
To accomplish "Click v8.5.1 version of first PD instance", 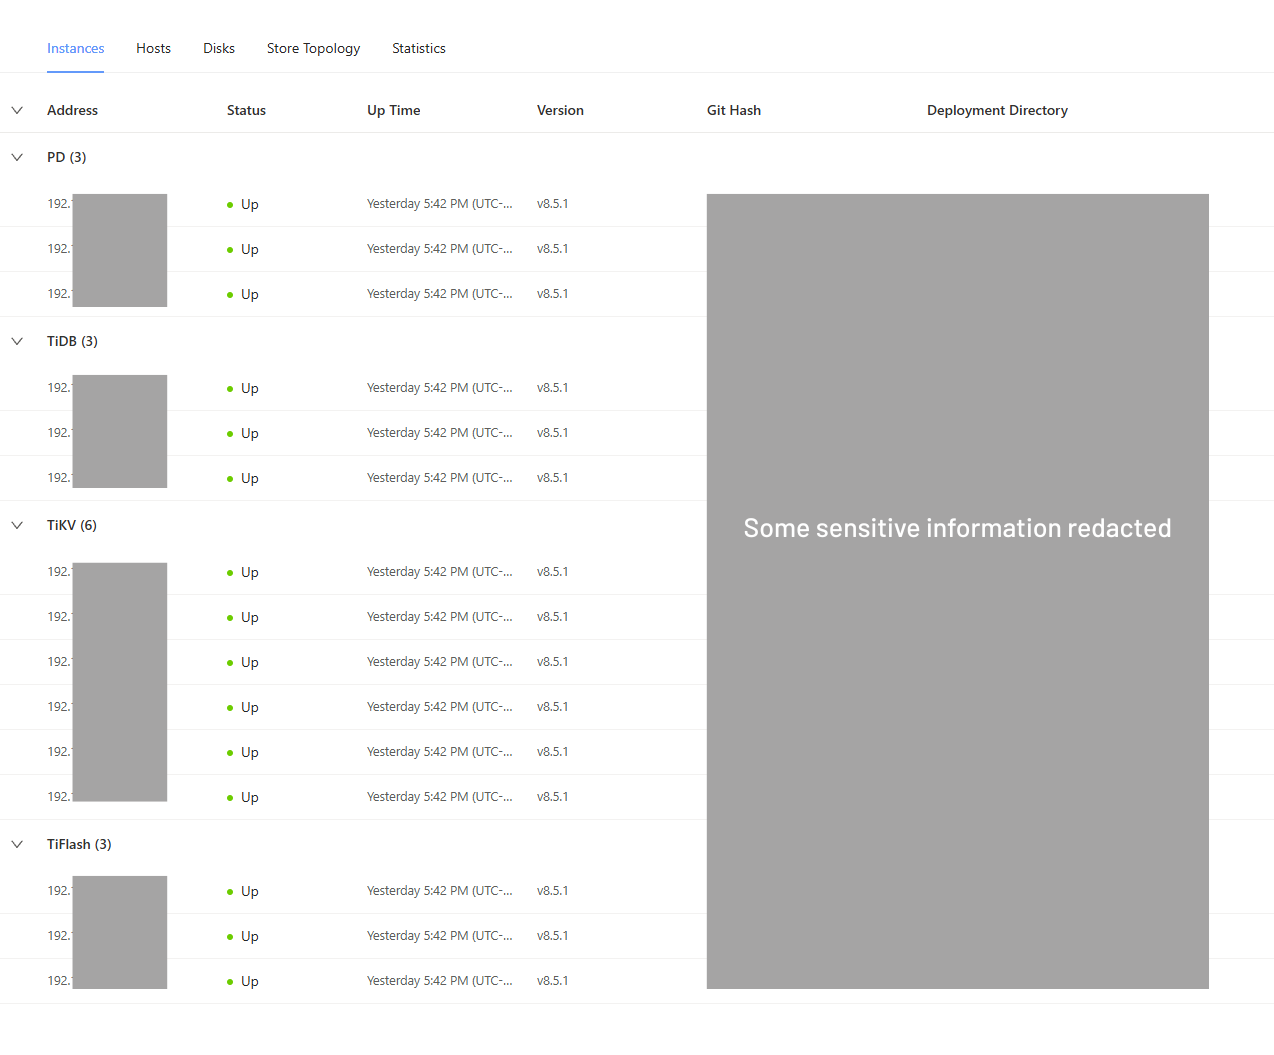I will tap(552, 204).
